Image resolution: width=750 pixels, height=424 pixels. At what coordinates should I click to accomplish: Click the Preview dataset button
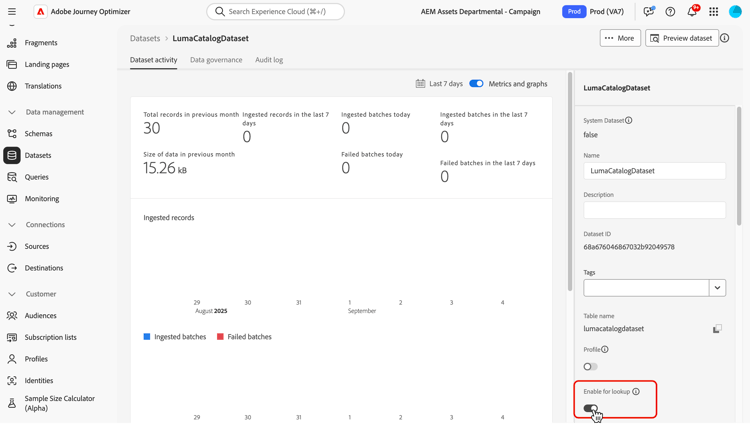point(682,38)
